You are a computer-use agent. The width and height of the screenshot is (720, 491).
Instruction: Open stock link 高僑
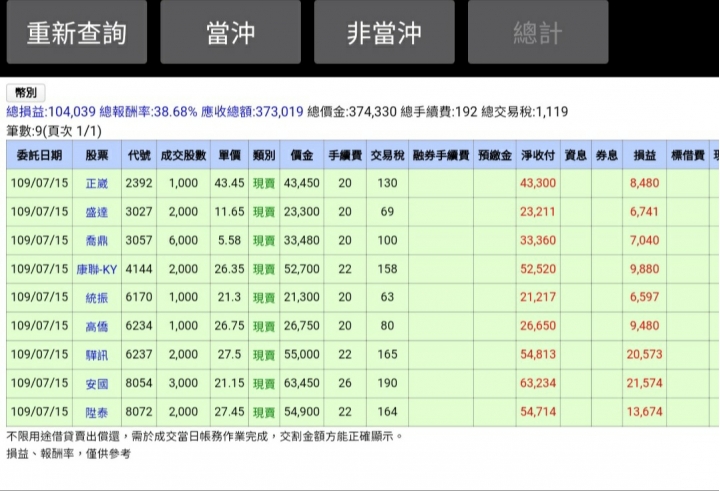click(x=97, y=326)
